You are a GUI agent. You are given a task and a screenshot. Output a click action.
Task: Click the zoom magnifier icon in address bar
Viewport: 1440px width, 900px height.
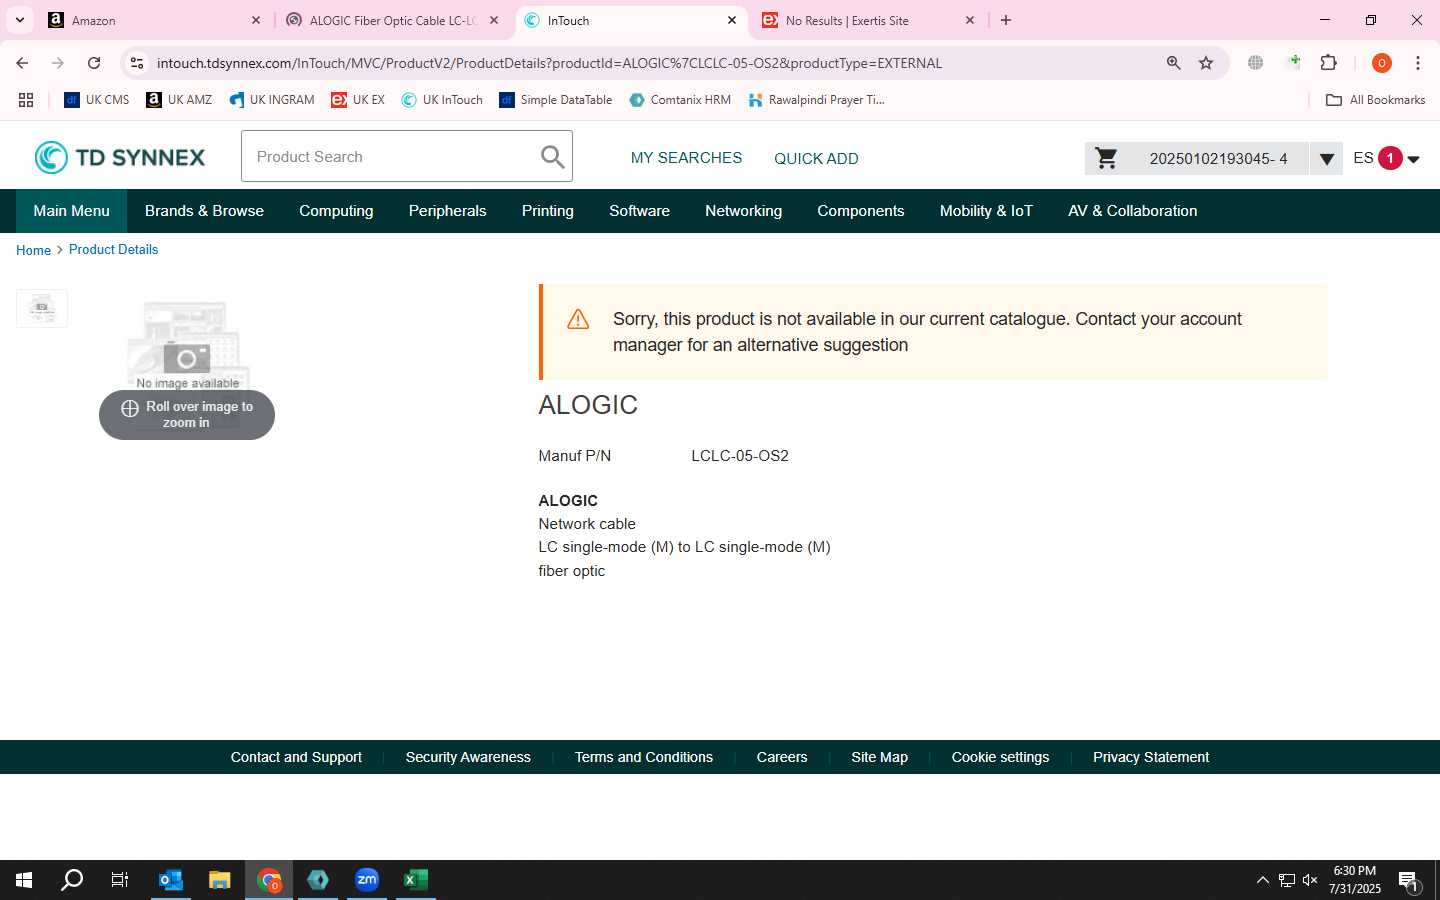click(1174, 63)
